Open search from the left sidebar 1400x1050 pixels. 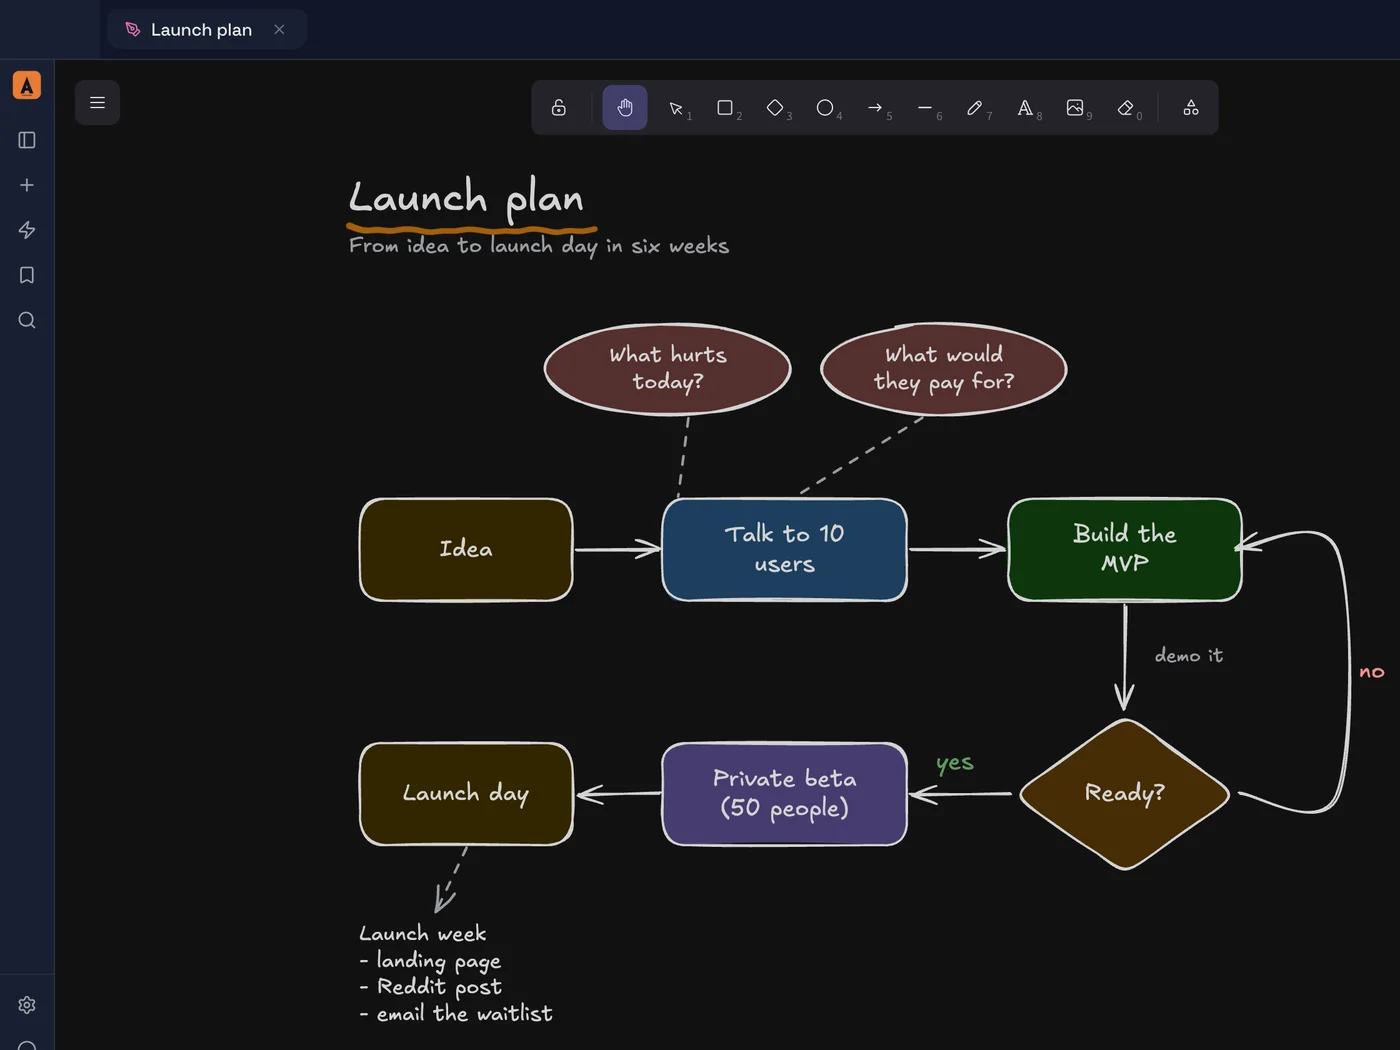[x=27, y=320]
